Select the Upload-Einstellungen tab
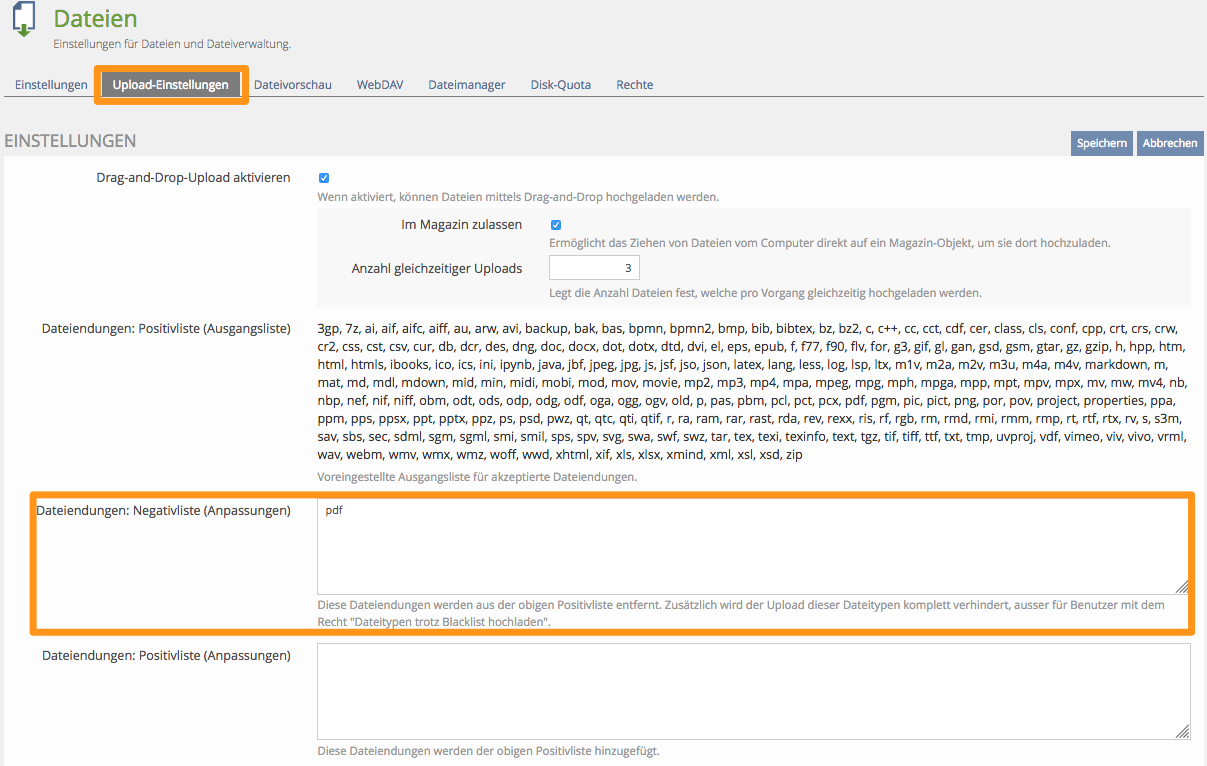The width and height of the screenshot is (1207, 766). click(171, 85)
